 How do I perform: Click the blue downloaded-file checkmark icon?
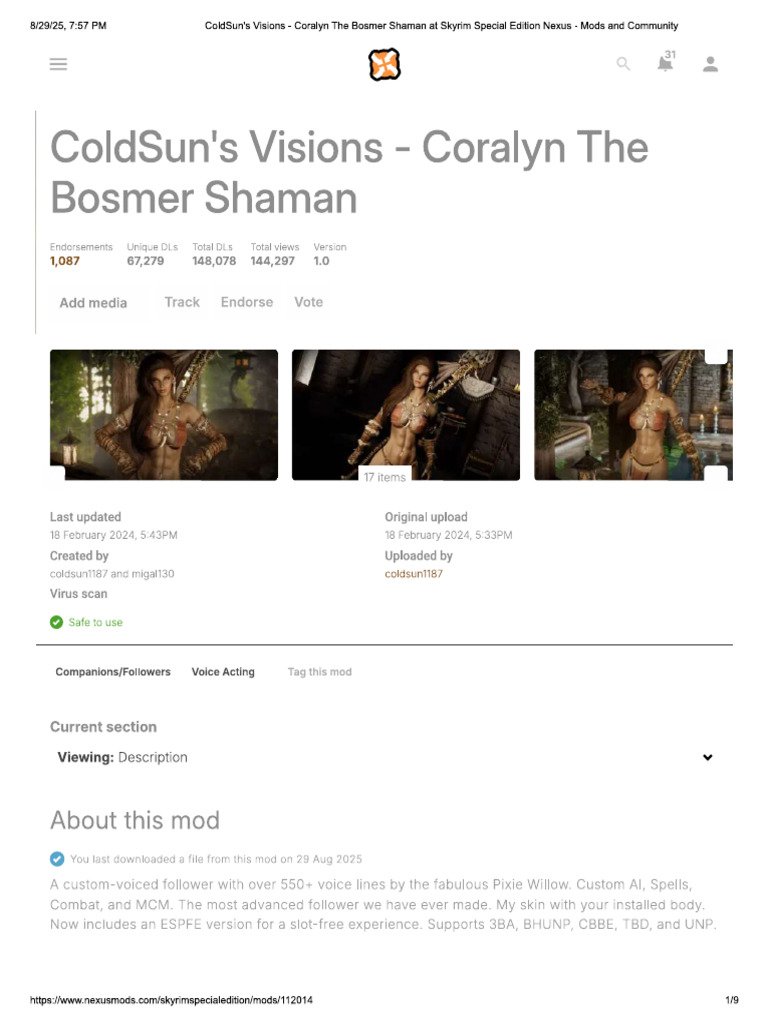(57, 859)
